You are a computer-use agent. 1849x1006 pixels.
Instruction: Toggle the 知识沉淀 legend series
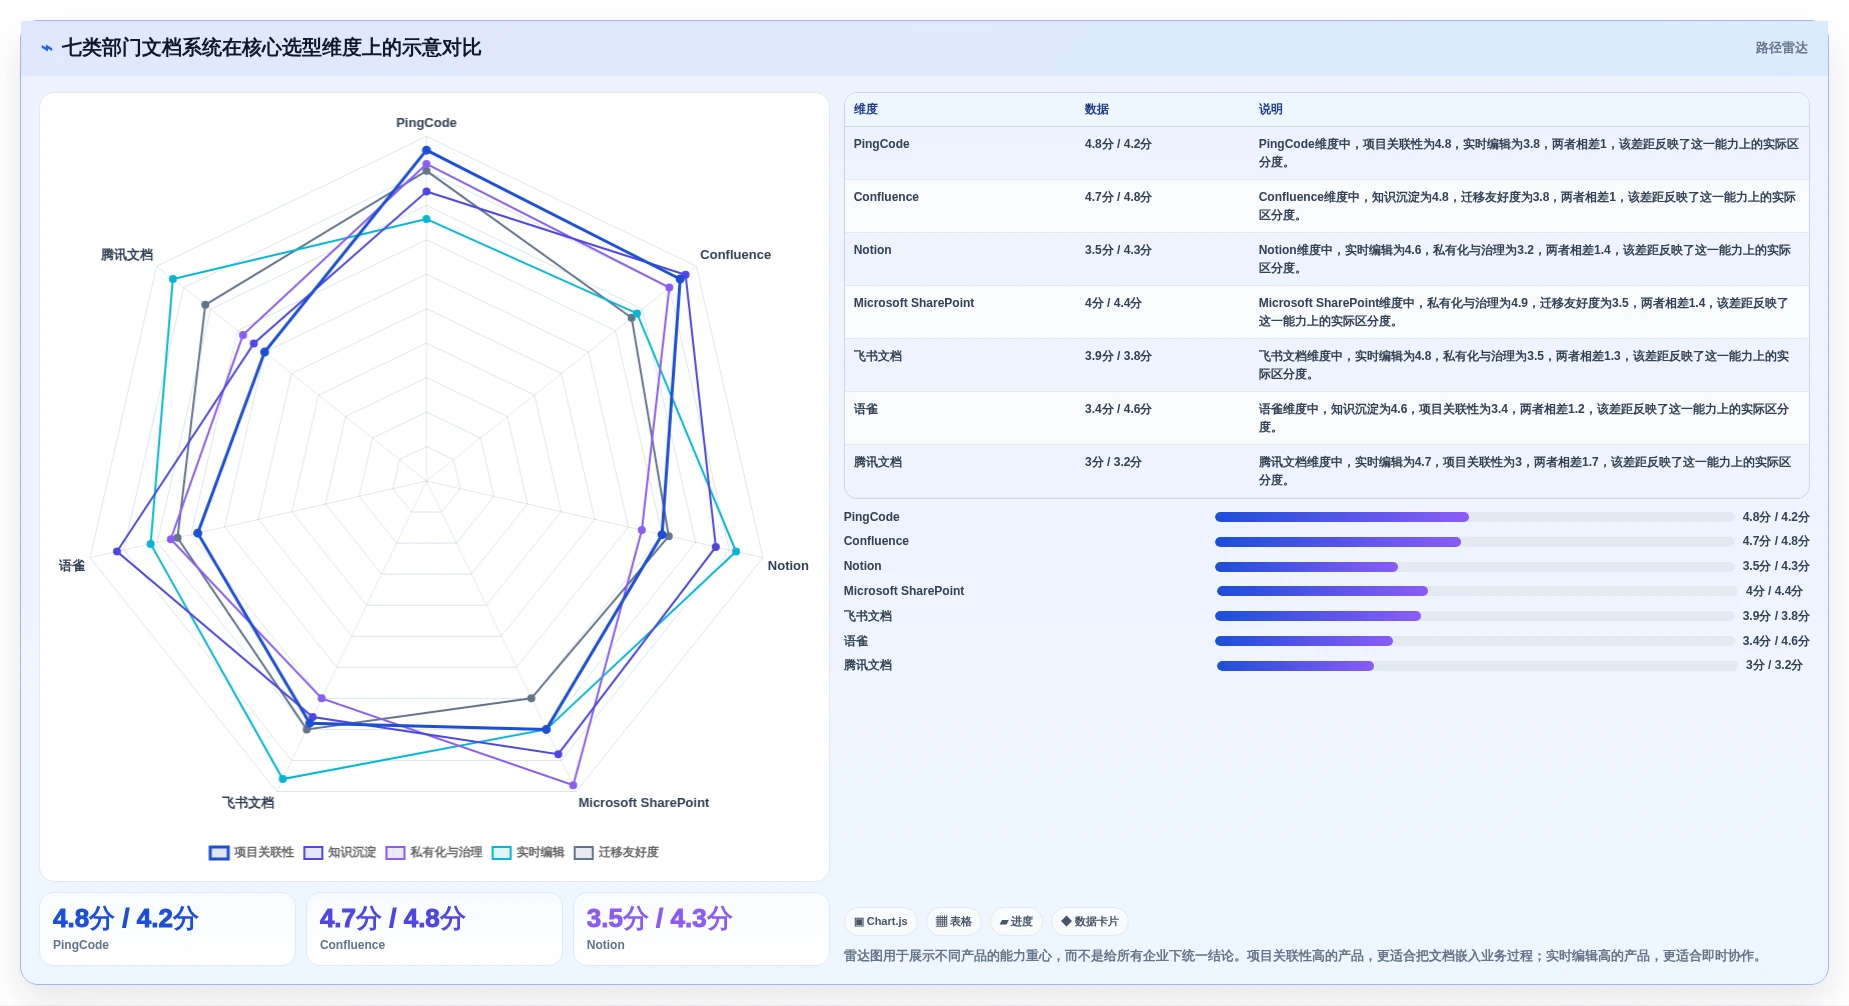pos(340,852)
